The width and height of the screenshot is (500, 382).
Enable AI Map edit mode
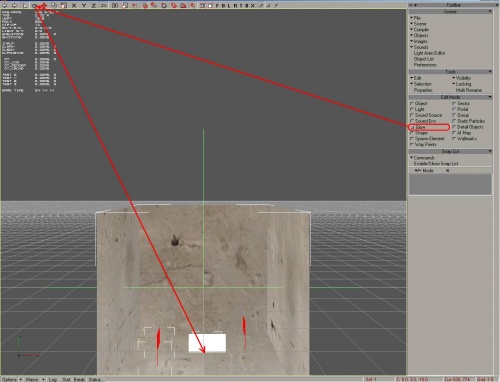pos(462,133)
